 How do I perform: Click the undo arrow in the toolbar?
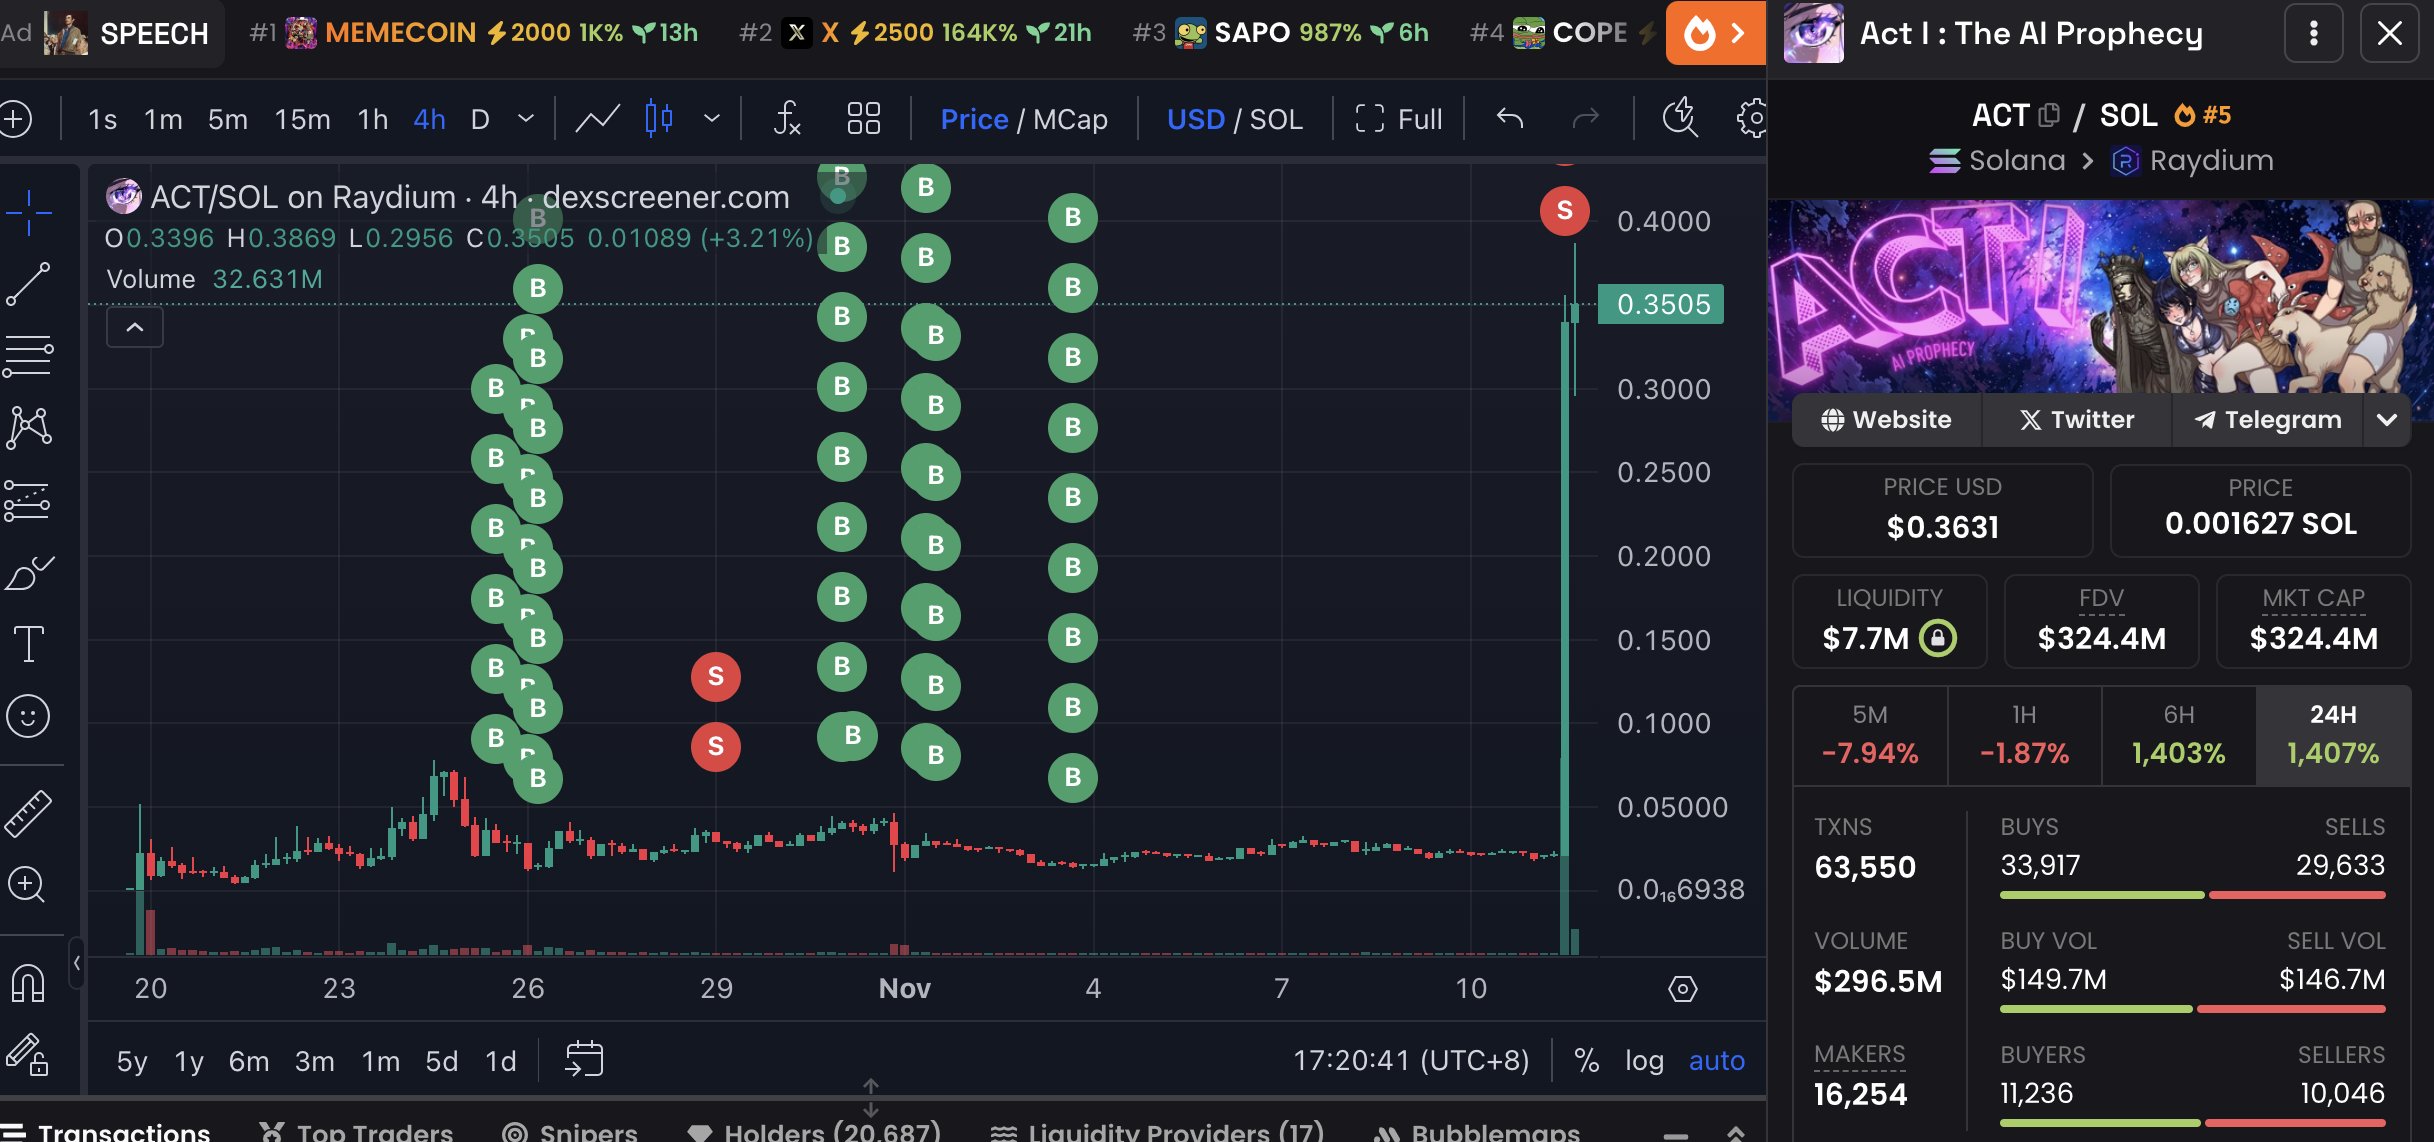(1510, 119)
